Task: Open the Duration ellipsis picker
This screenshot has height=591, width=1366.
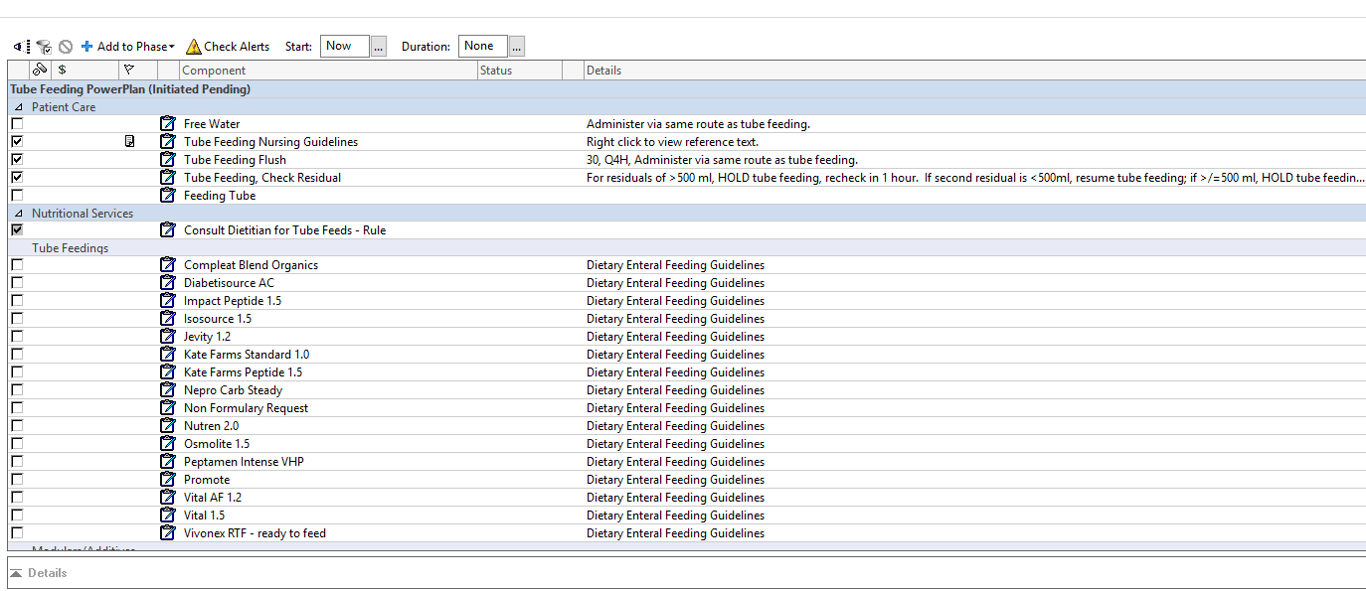Action: click(x=516, y=46)
